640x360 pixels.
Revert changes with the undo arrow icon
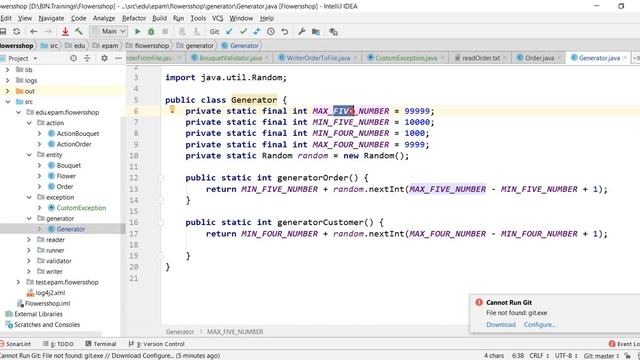tap(284, 31)
